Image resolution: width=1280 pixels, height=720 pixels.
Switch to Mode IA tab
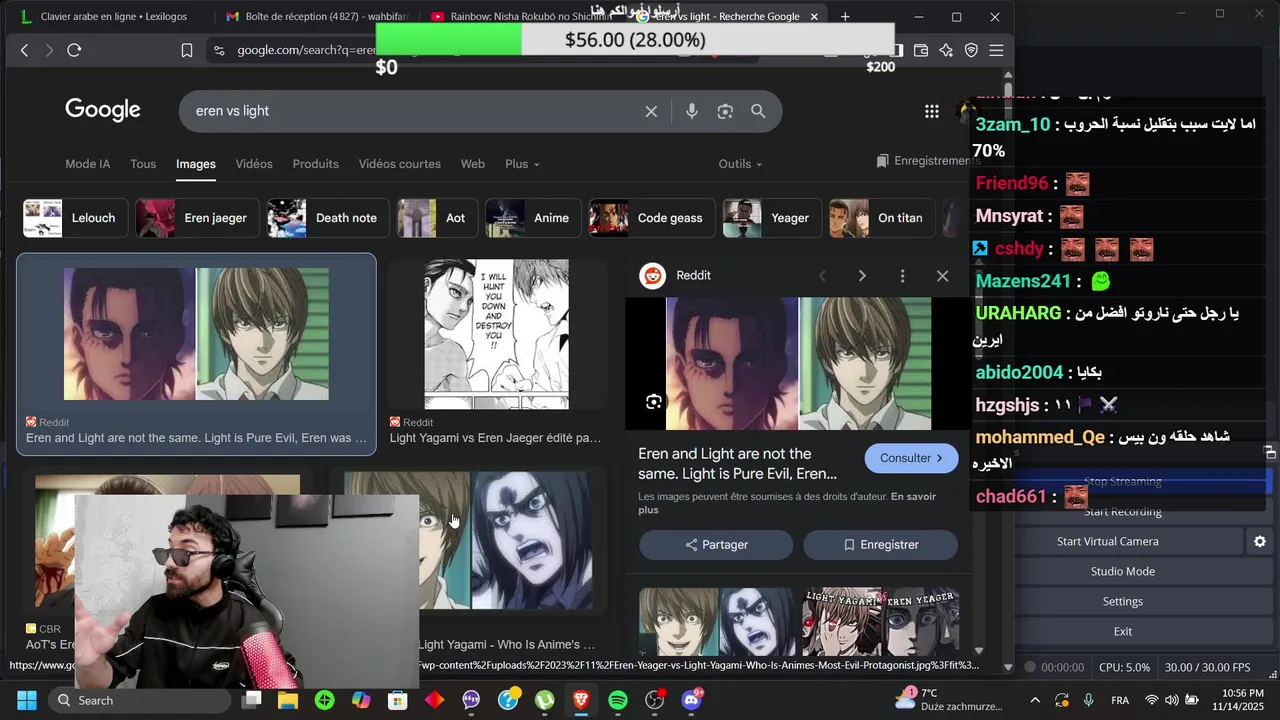pyautogui.click(x=88, y=164)
